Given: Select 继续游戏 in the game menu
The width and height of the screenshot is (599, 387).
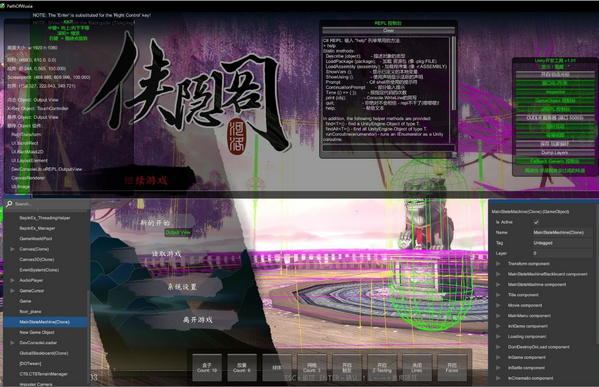Looking at the screenshot, I should (x=146, y=180).
